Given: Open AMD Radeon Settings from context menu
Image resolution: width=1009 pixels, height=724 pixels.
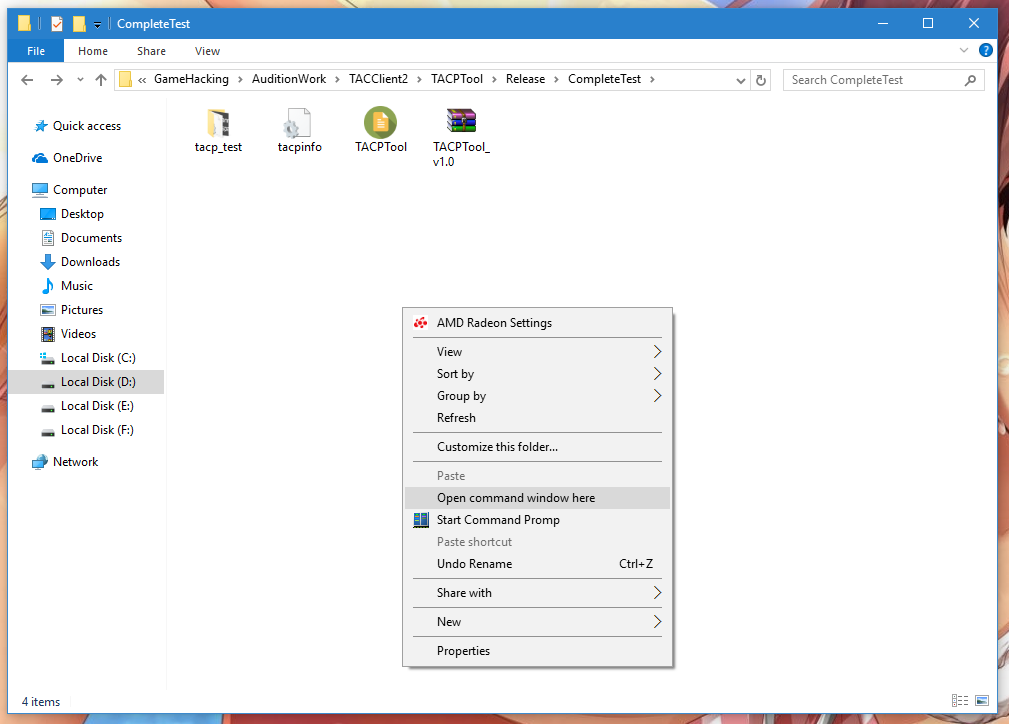Looking at the screenshot, I should pos(494,323).
